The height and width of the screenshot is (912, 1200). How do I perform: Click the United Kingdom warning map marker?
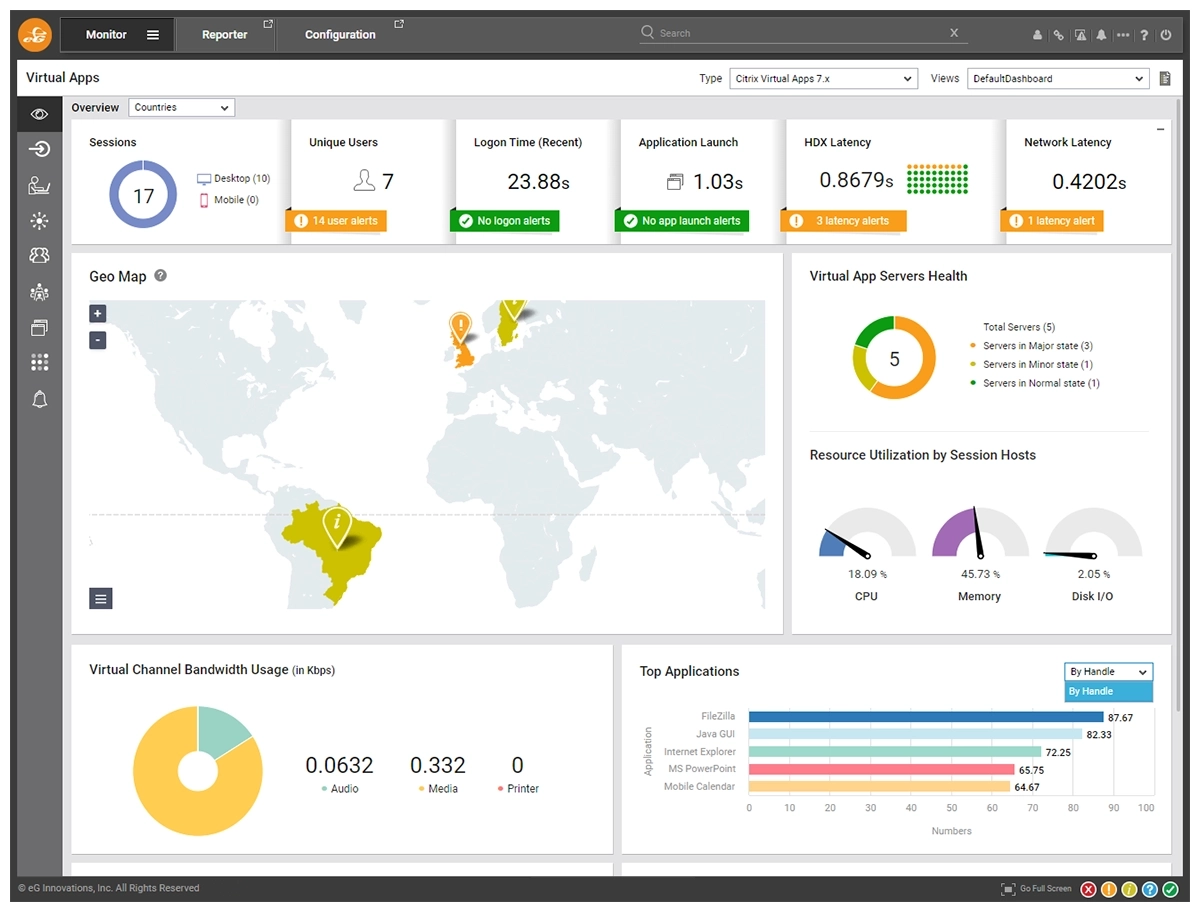tap(459, 329)
